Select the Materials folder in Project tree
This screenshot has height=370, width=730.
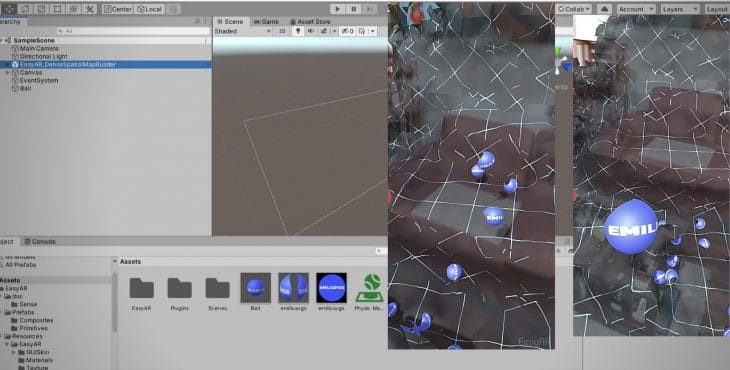click(x=39, y=360)
